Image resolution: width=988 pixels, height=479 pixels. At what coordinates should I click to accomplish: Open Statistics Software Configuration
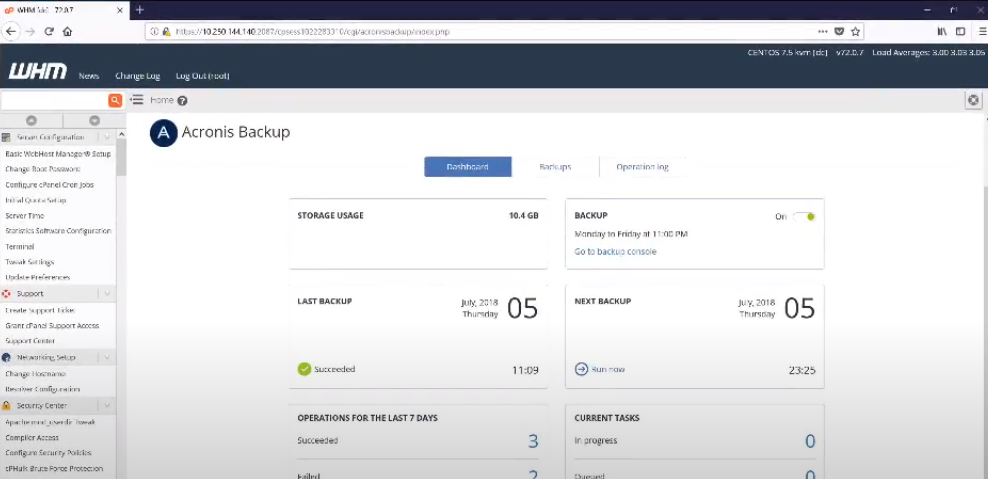coord(58,231)
